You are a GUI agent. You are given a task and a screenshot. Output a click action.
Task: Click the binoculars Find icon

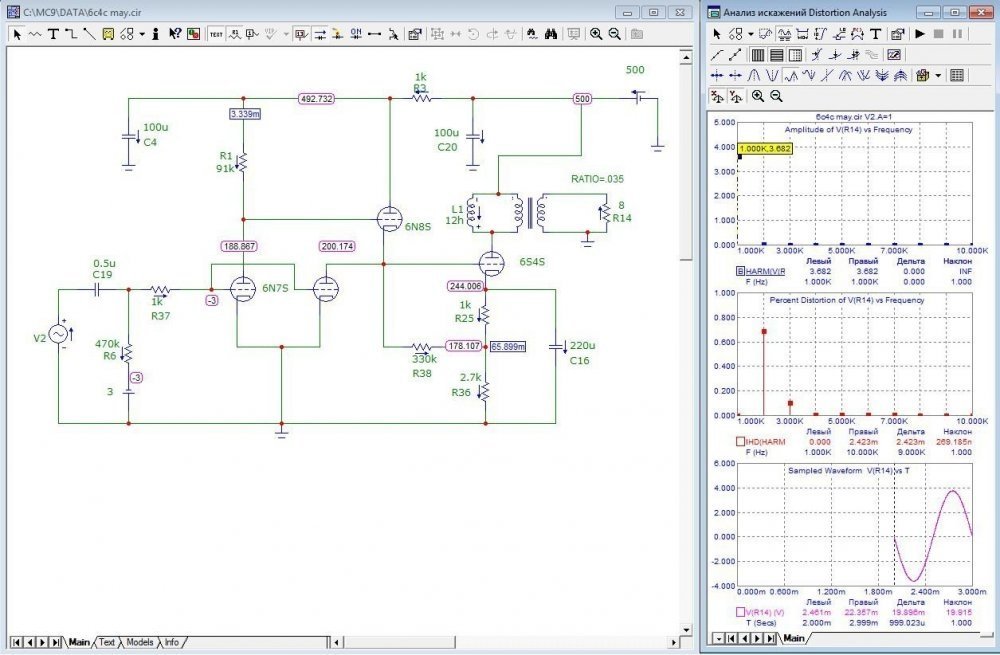coord(550,34)
